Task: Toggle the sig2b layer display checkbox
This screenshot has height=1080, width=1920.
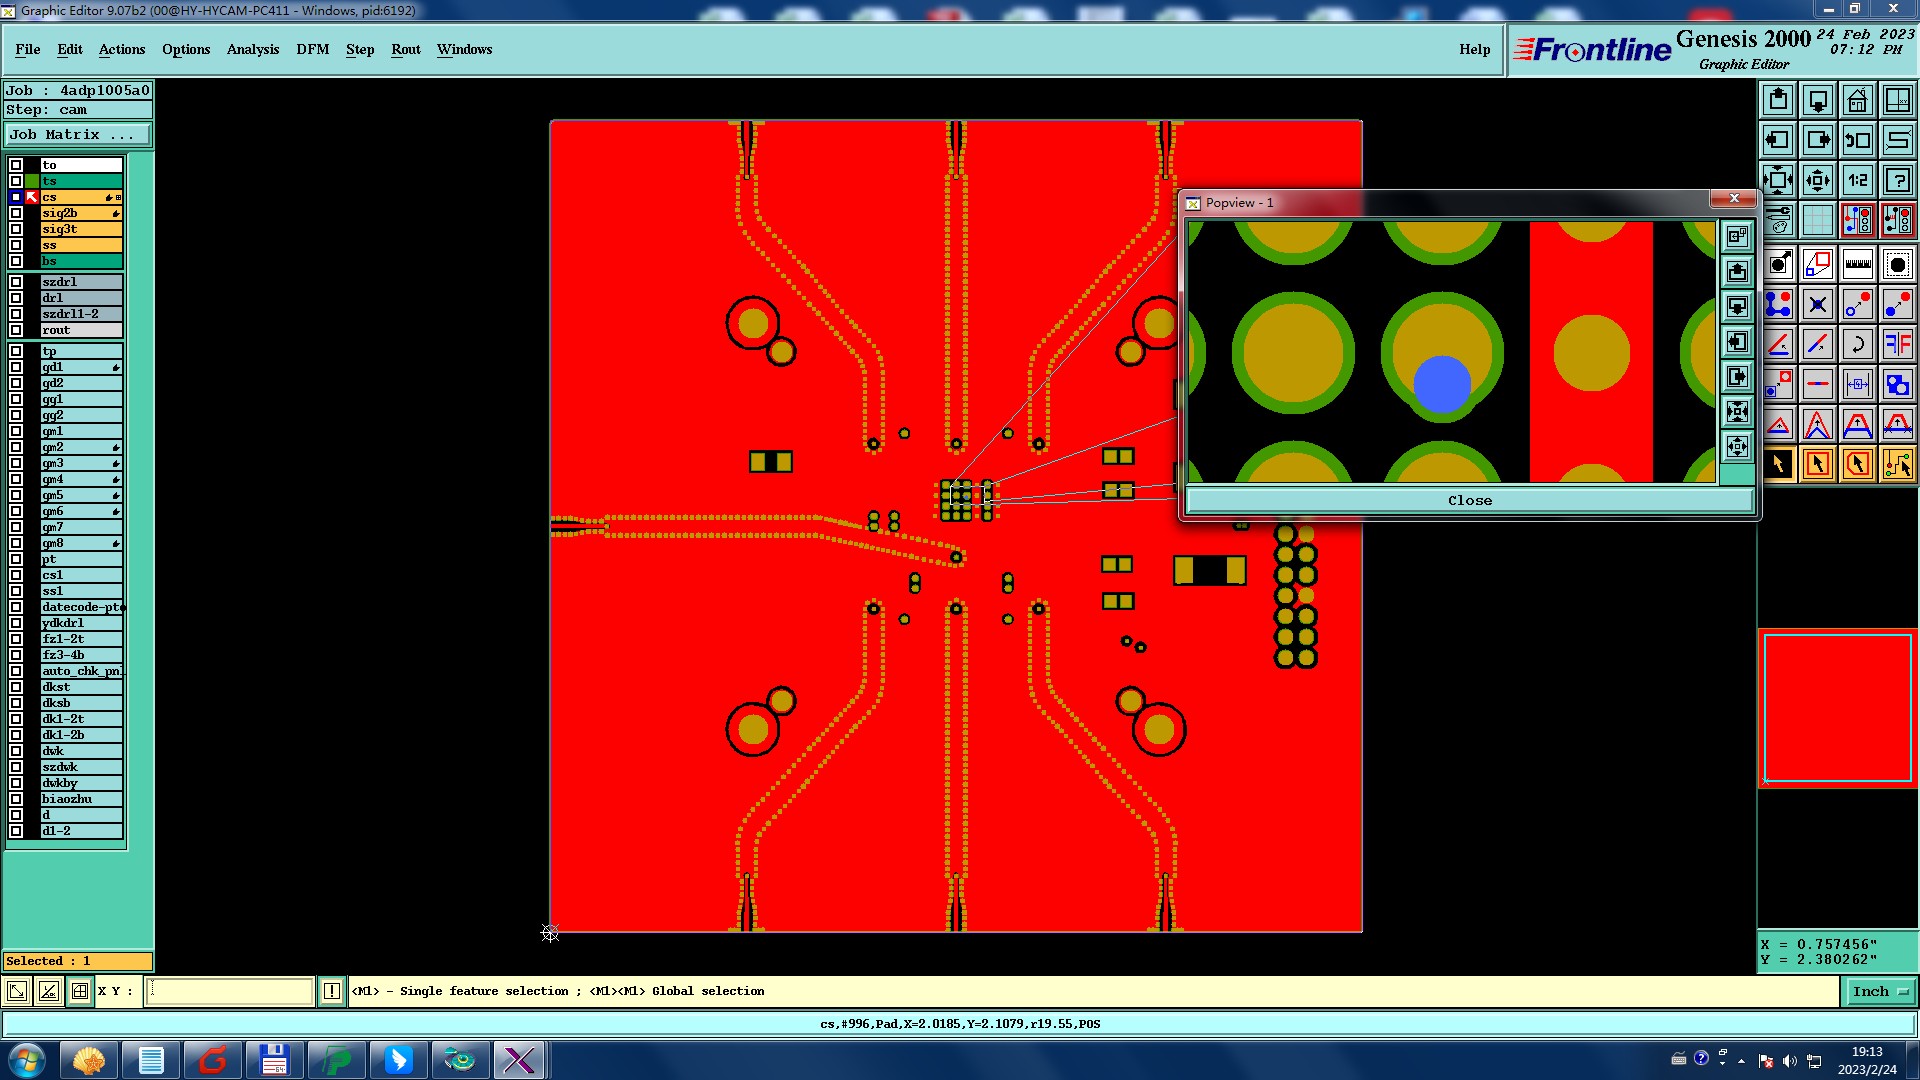Action: 16,213
